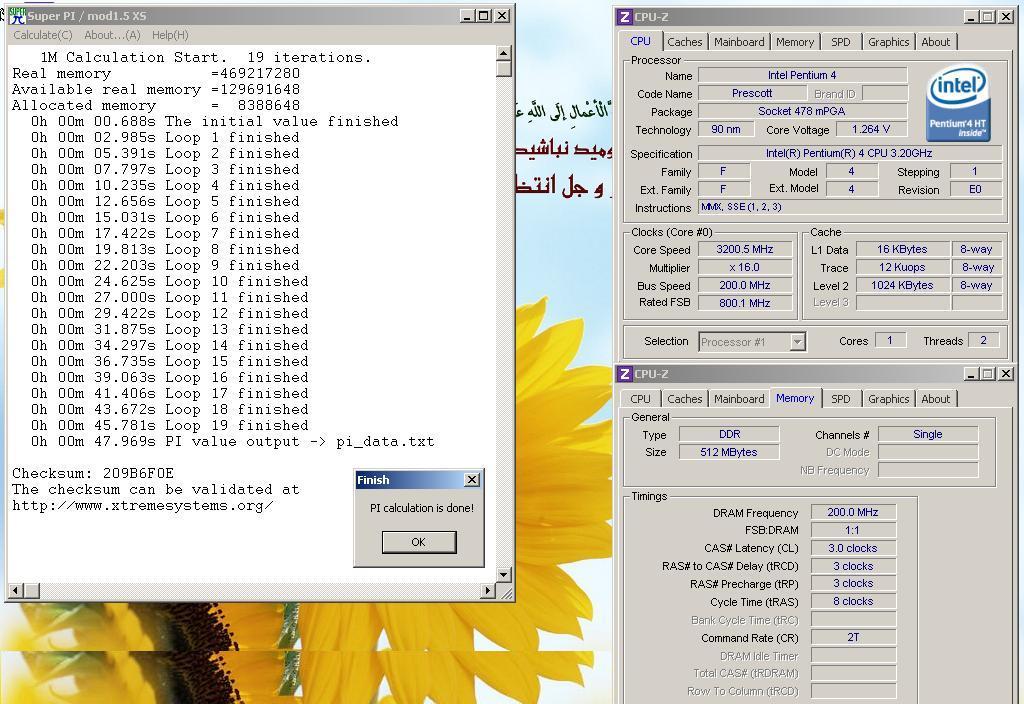The width and height of the screenshot is (1024, 704).
Task: Click Super PI horizontal scrollbar left arrow
Action: coord(16,590)
